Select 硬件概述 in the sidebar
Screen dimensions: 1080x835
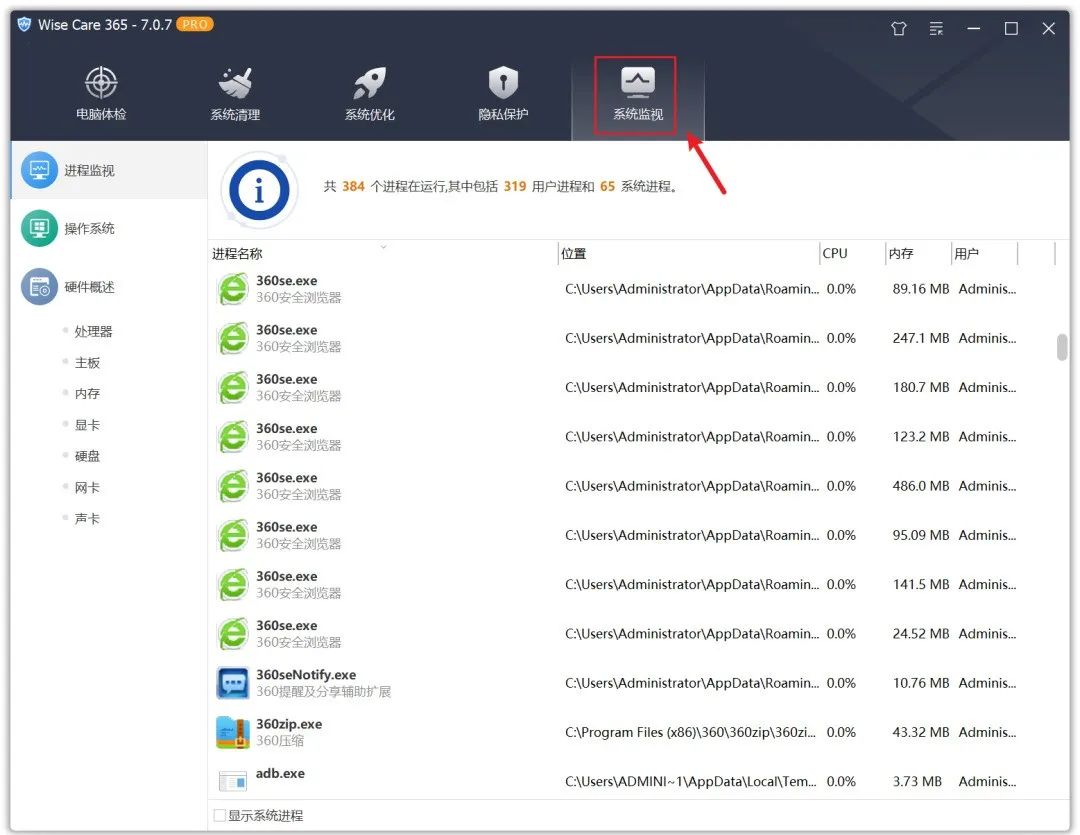[109, 287]
